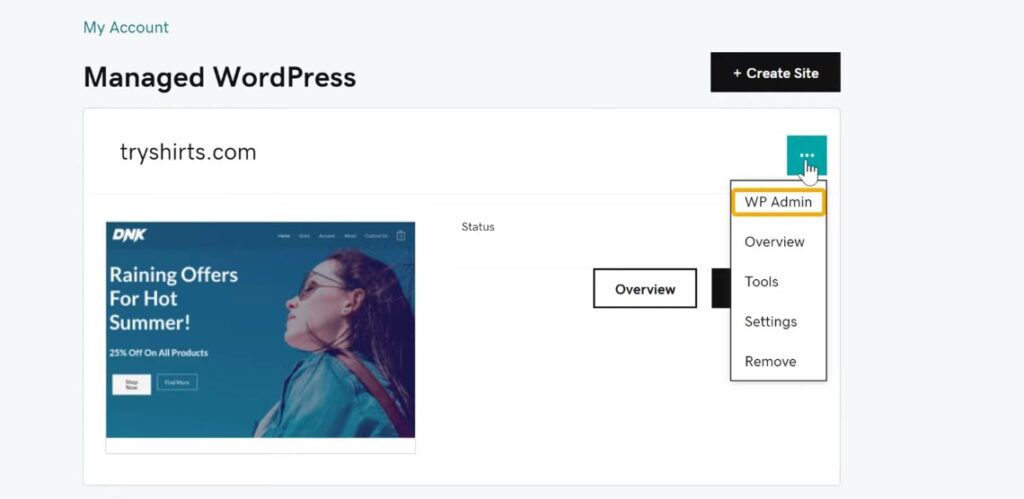Click the shopping cart icon in preview
Viewport: 1024px width, 499px height.
coord(401,236)
